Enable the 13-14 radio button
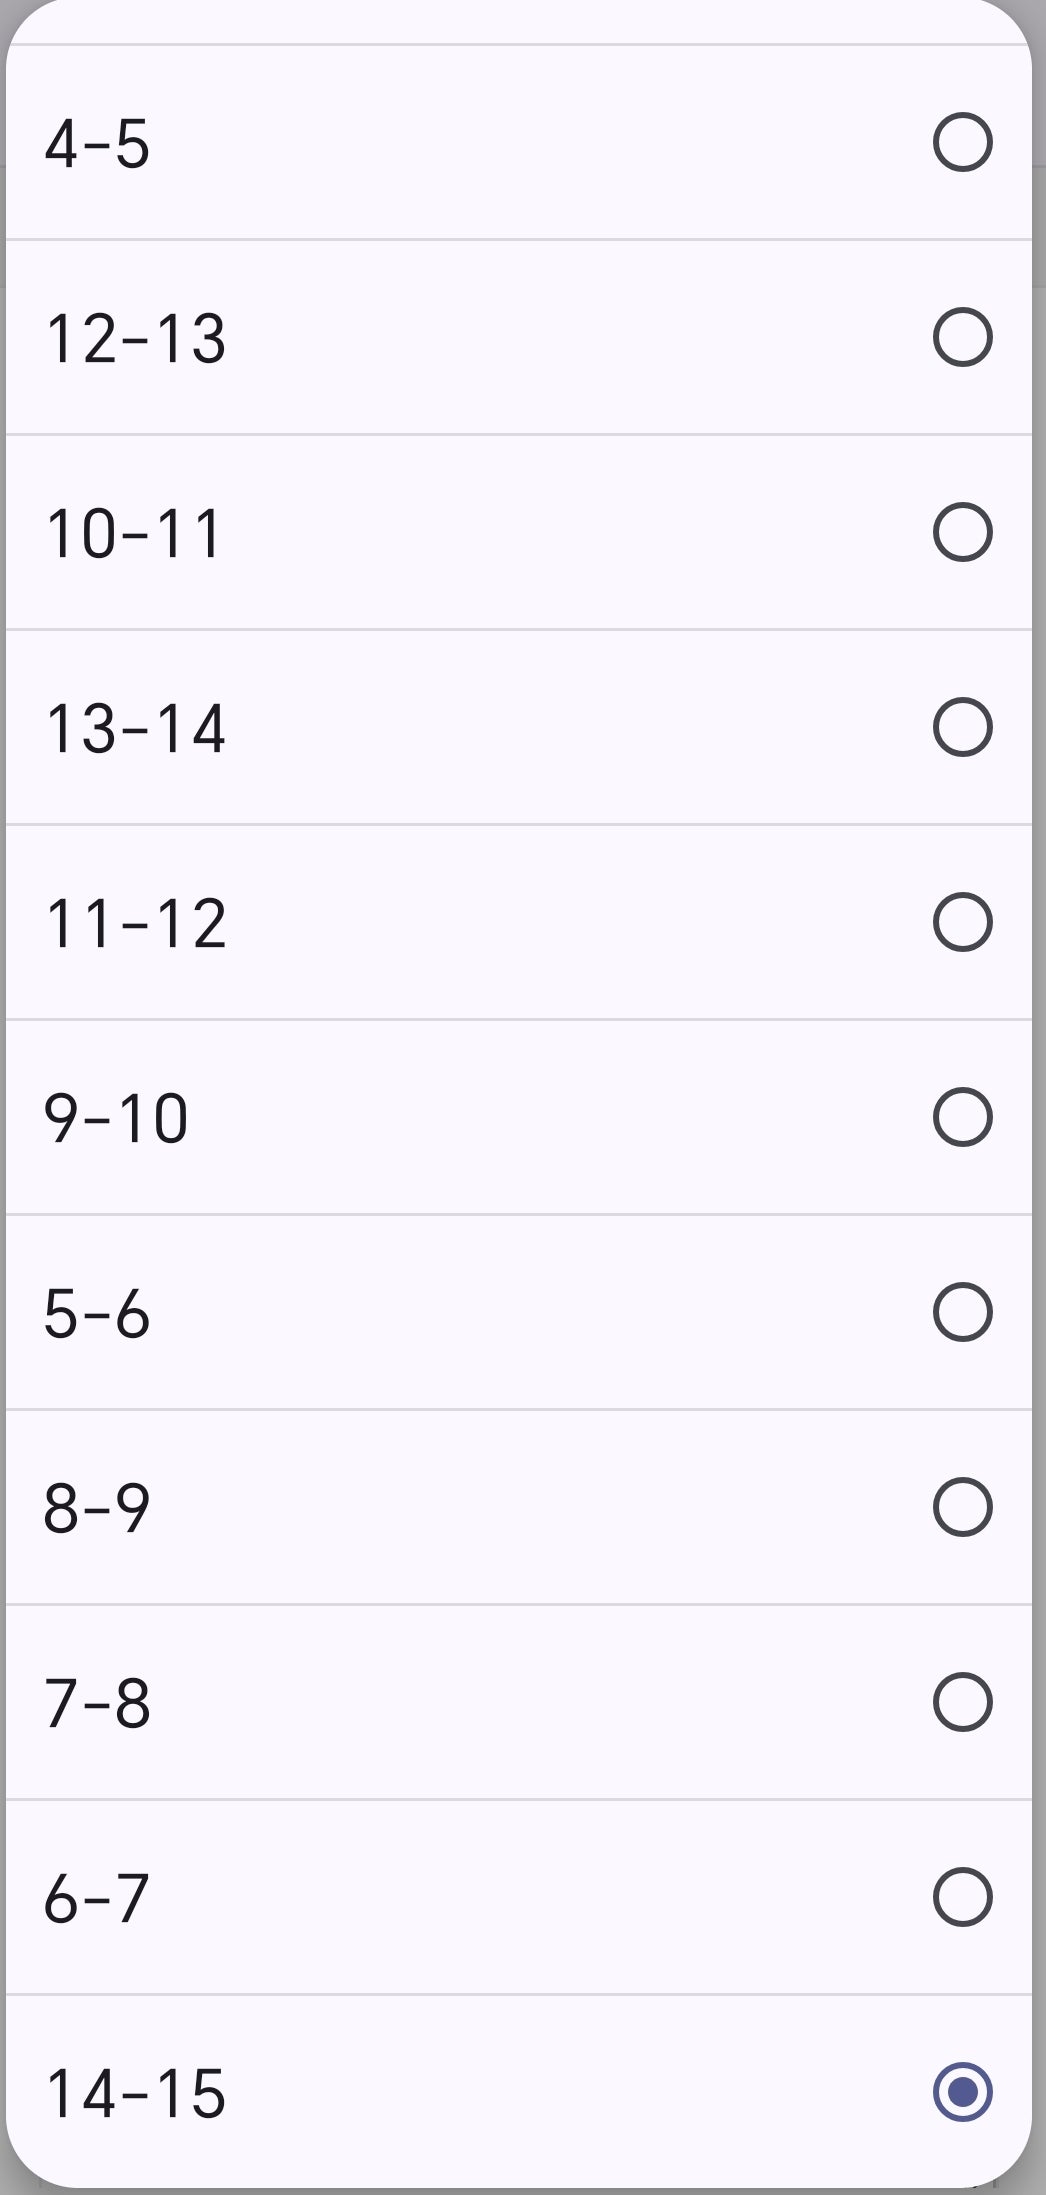This screenshot has height=2195, width=1046. click(x=962, y=727)
